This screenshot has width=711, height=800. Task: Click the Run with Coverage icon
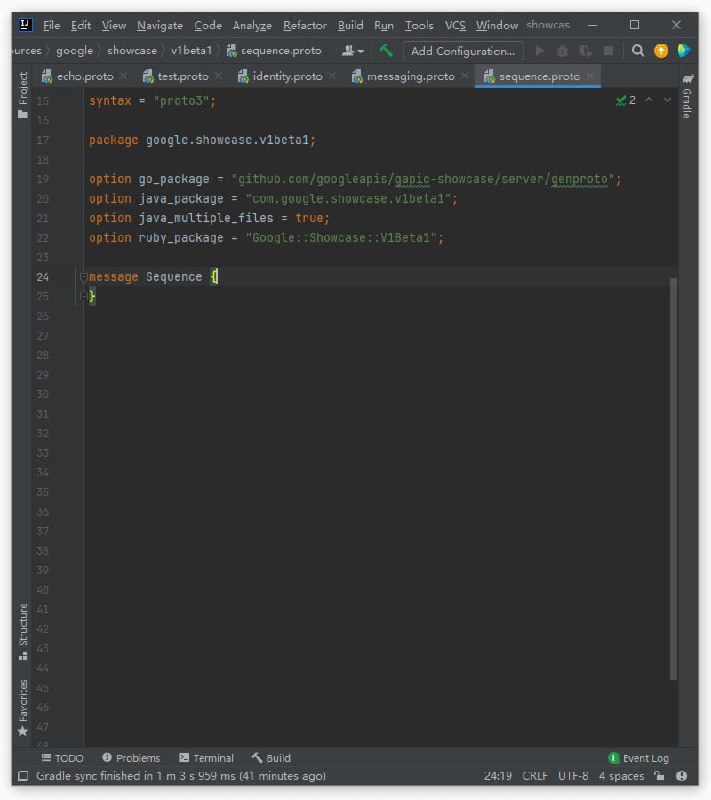click(585, 51)
